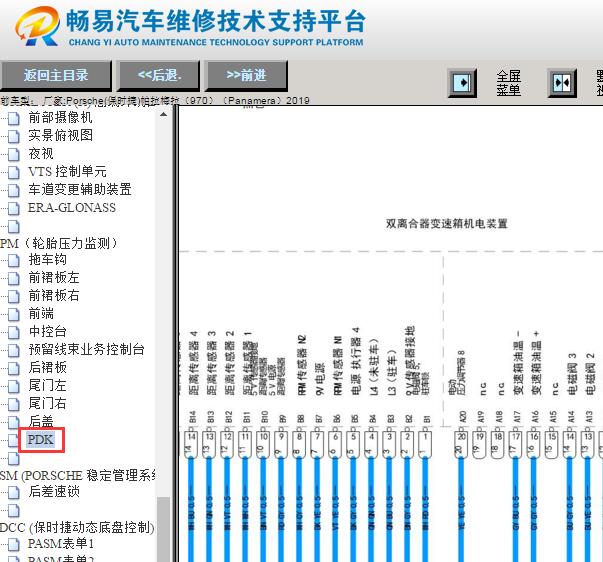The image size is (603, 562).
Task: Open 前端 wiring entry
Action: [x=41, y=314]
